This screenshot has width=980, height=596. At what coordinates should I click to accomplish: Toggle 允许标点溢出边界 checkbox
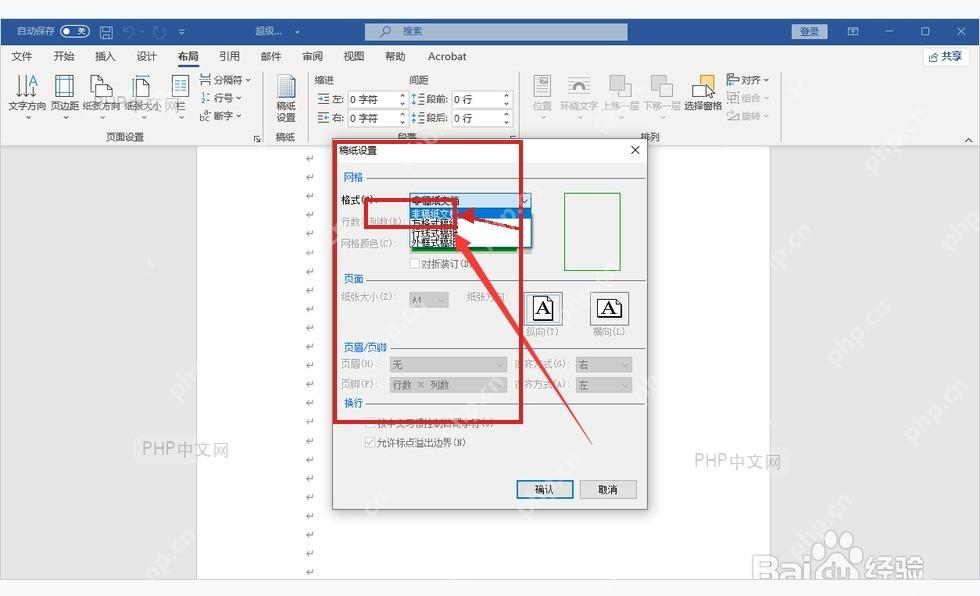click(370, 442)
